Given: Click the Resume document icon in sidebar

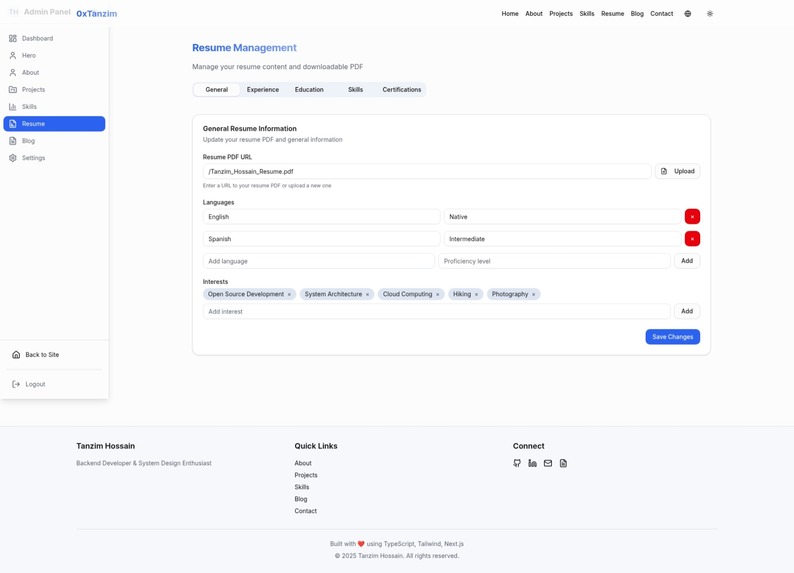Looking at the screenshot, I should [x=13, y=124].
